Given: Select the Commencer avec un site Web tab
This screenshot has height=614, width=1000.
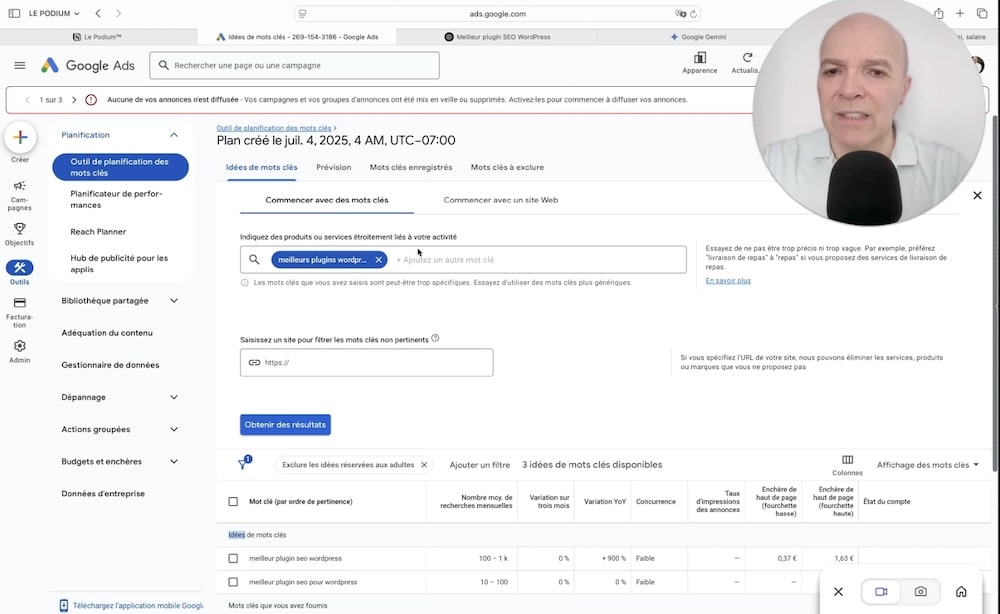Looking at the screenshot, I should coord(500,200).
